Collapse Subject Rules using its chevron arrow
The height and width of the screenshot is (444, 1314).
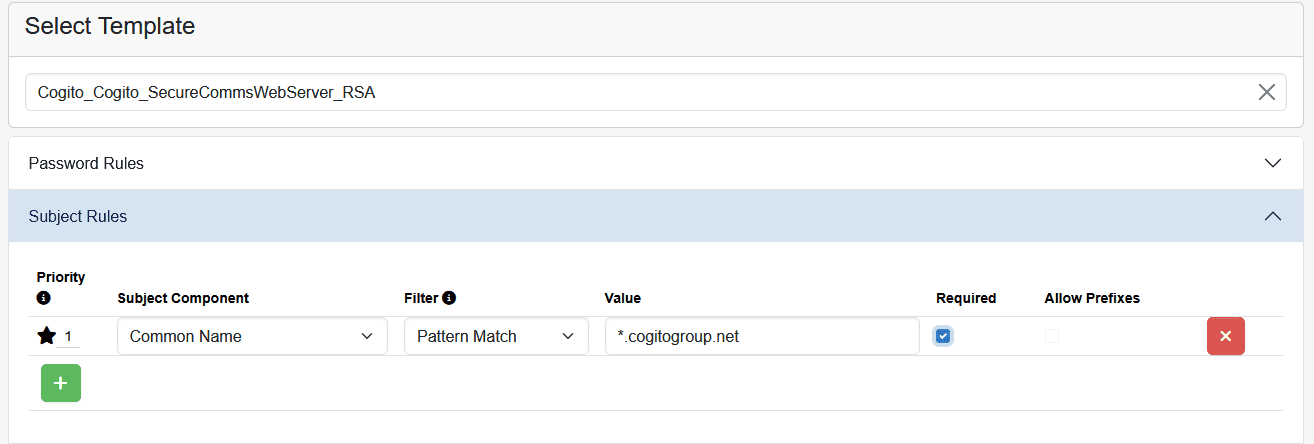click(x=1272, y=216)
